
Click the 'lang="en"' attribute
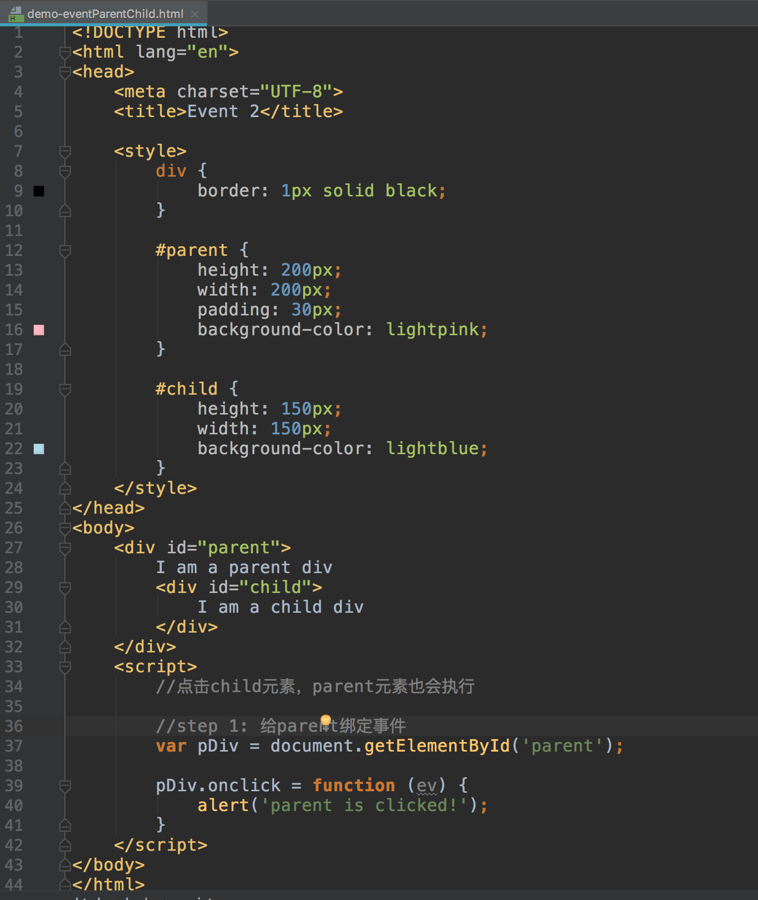(182, 52)
